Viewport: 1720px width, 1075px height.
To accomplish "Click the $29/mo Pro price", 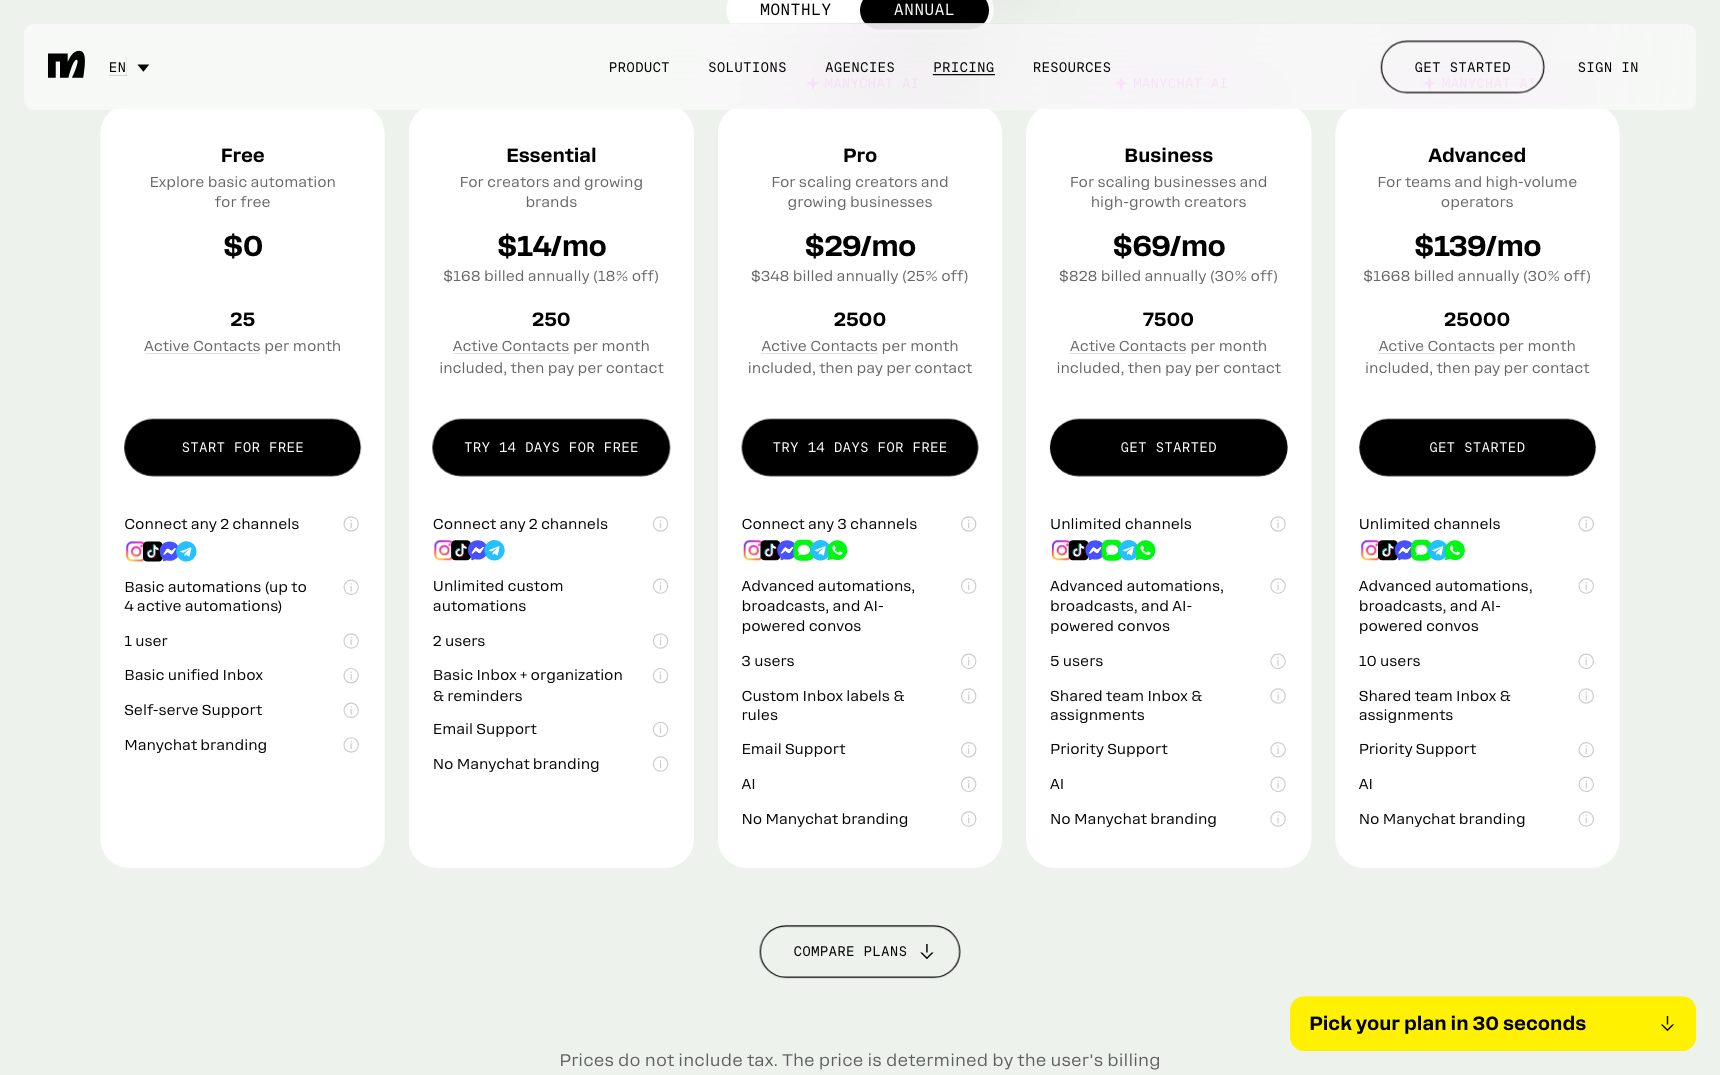I will pos(860,246).
